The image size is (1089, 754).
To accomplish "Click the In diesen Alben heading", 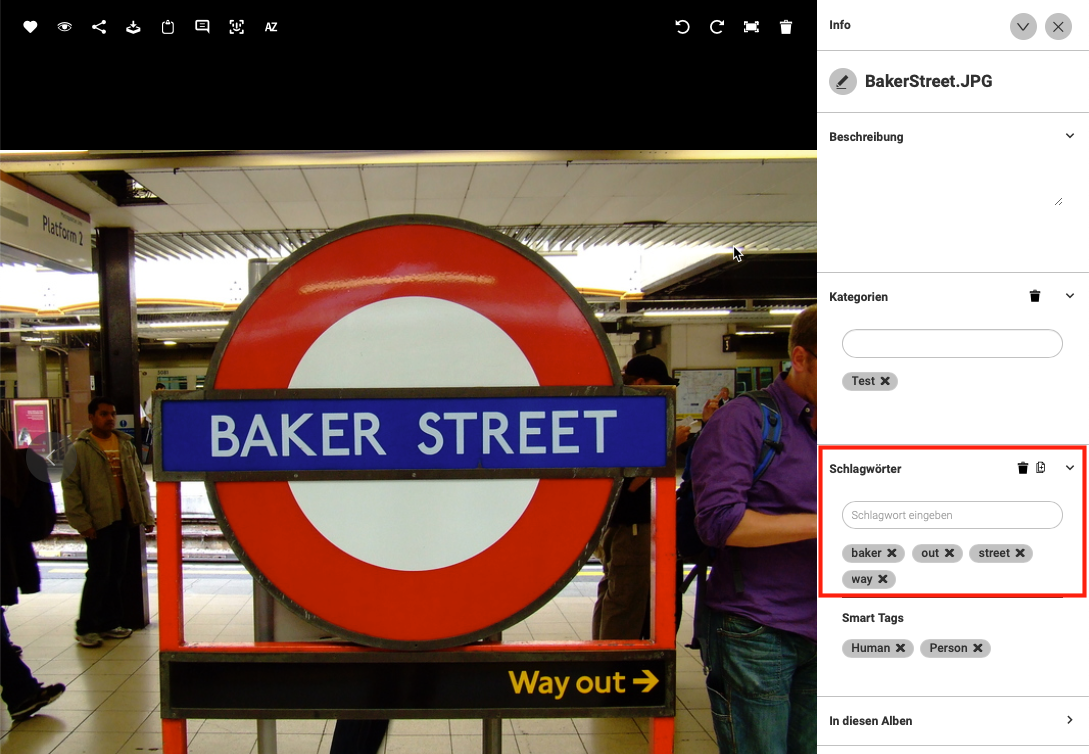I will (x=871, y=721).
